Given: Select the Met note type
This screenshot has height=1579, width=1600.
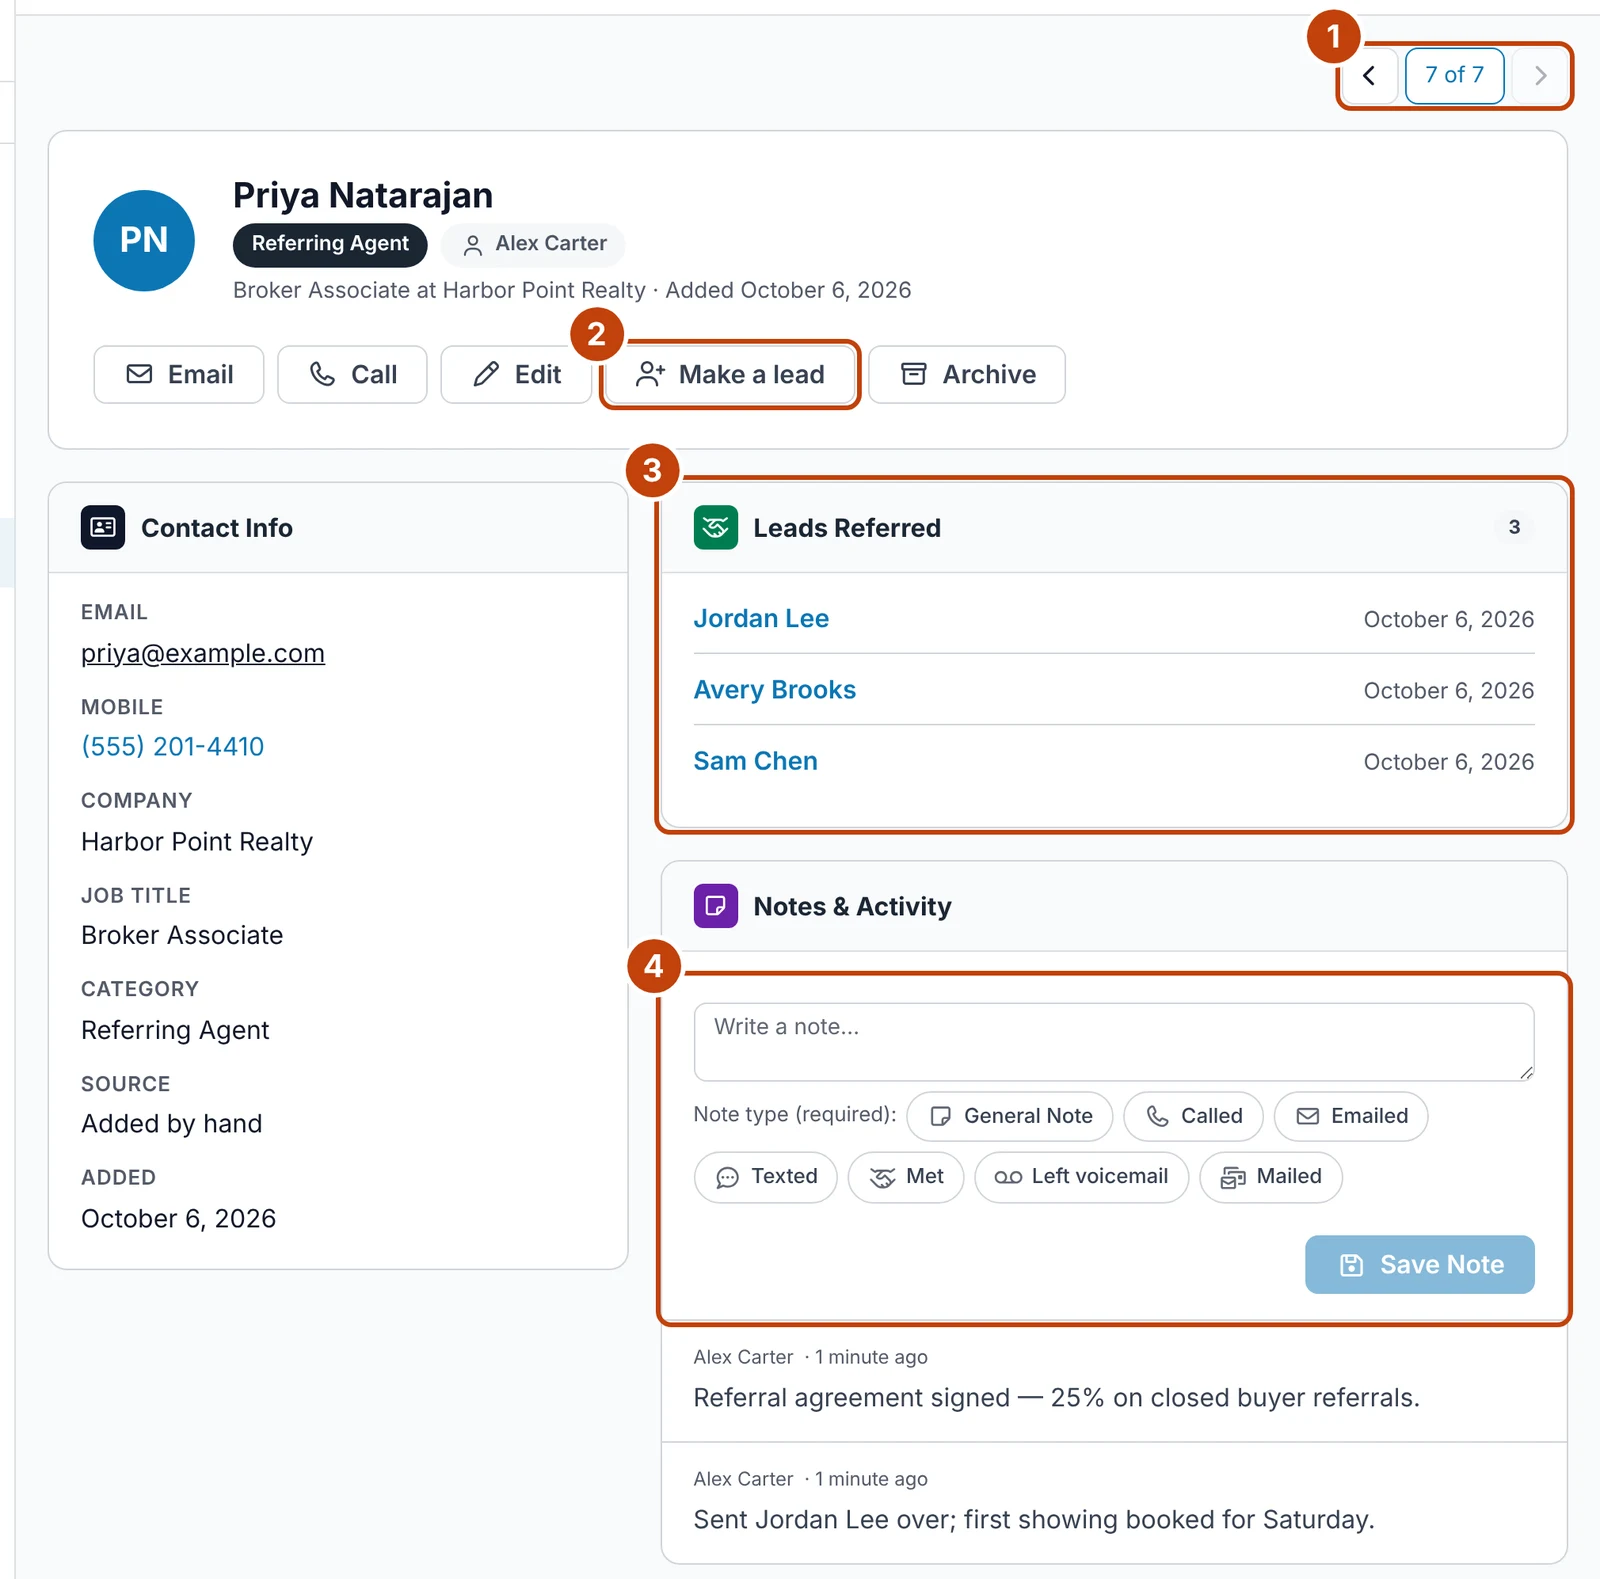Looking at the screenshot, I should [906, 1177].
